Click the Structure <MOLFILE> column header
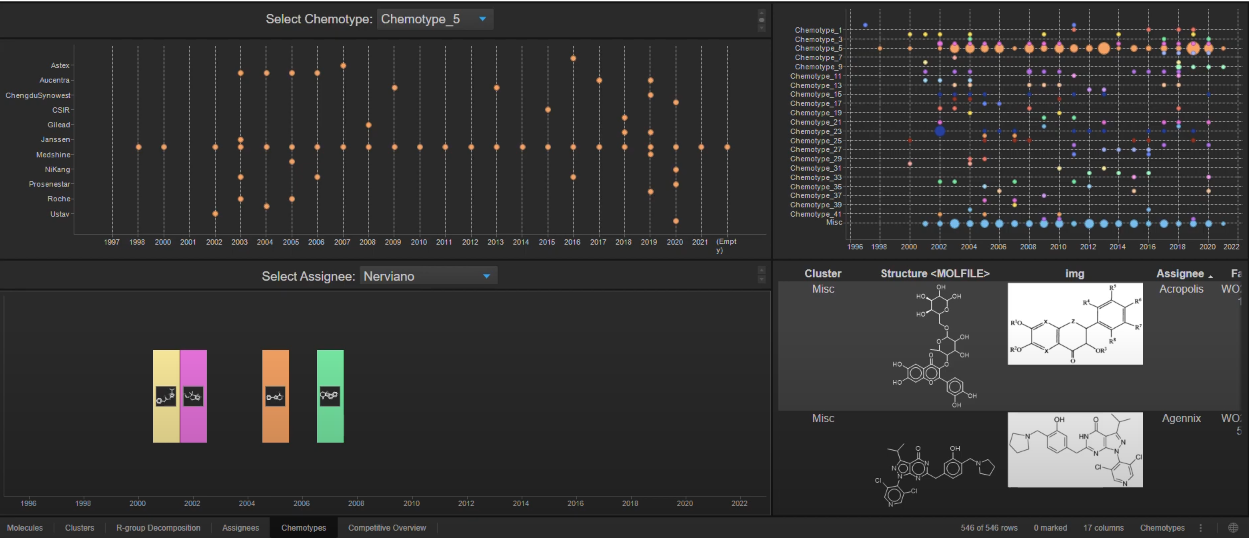The image size is (1249, 538). [935, 273]
